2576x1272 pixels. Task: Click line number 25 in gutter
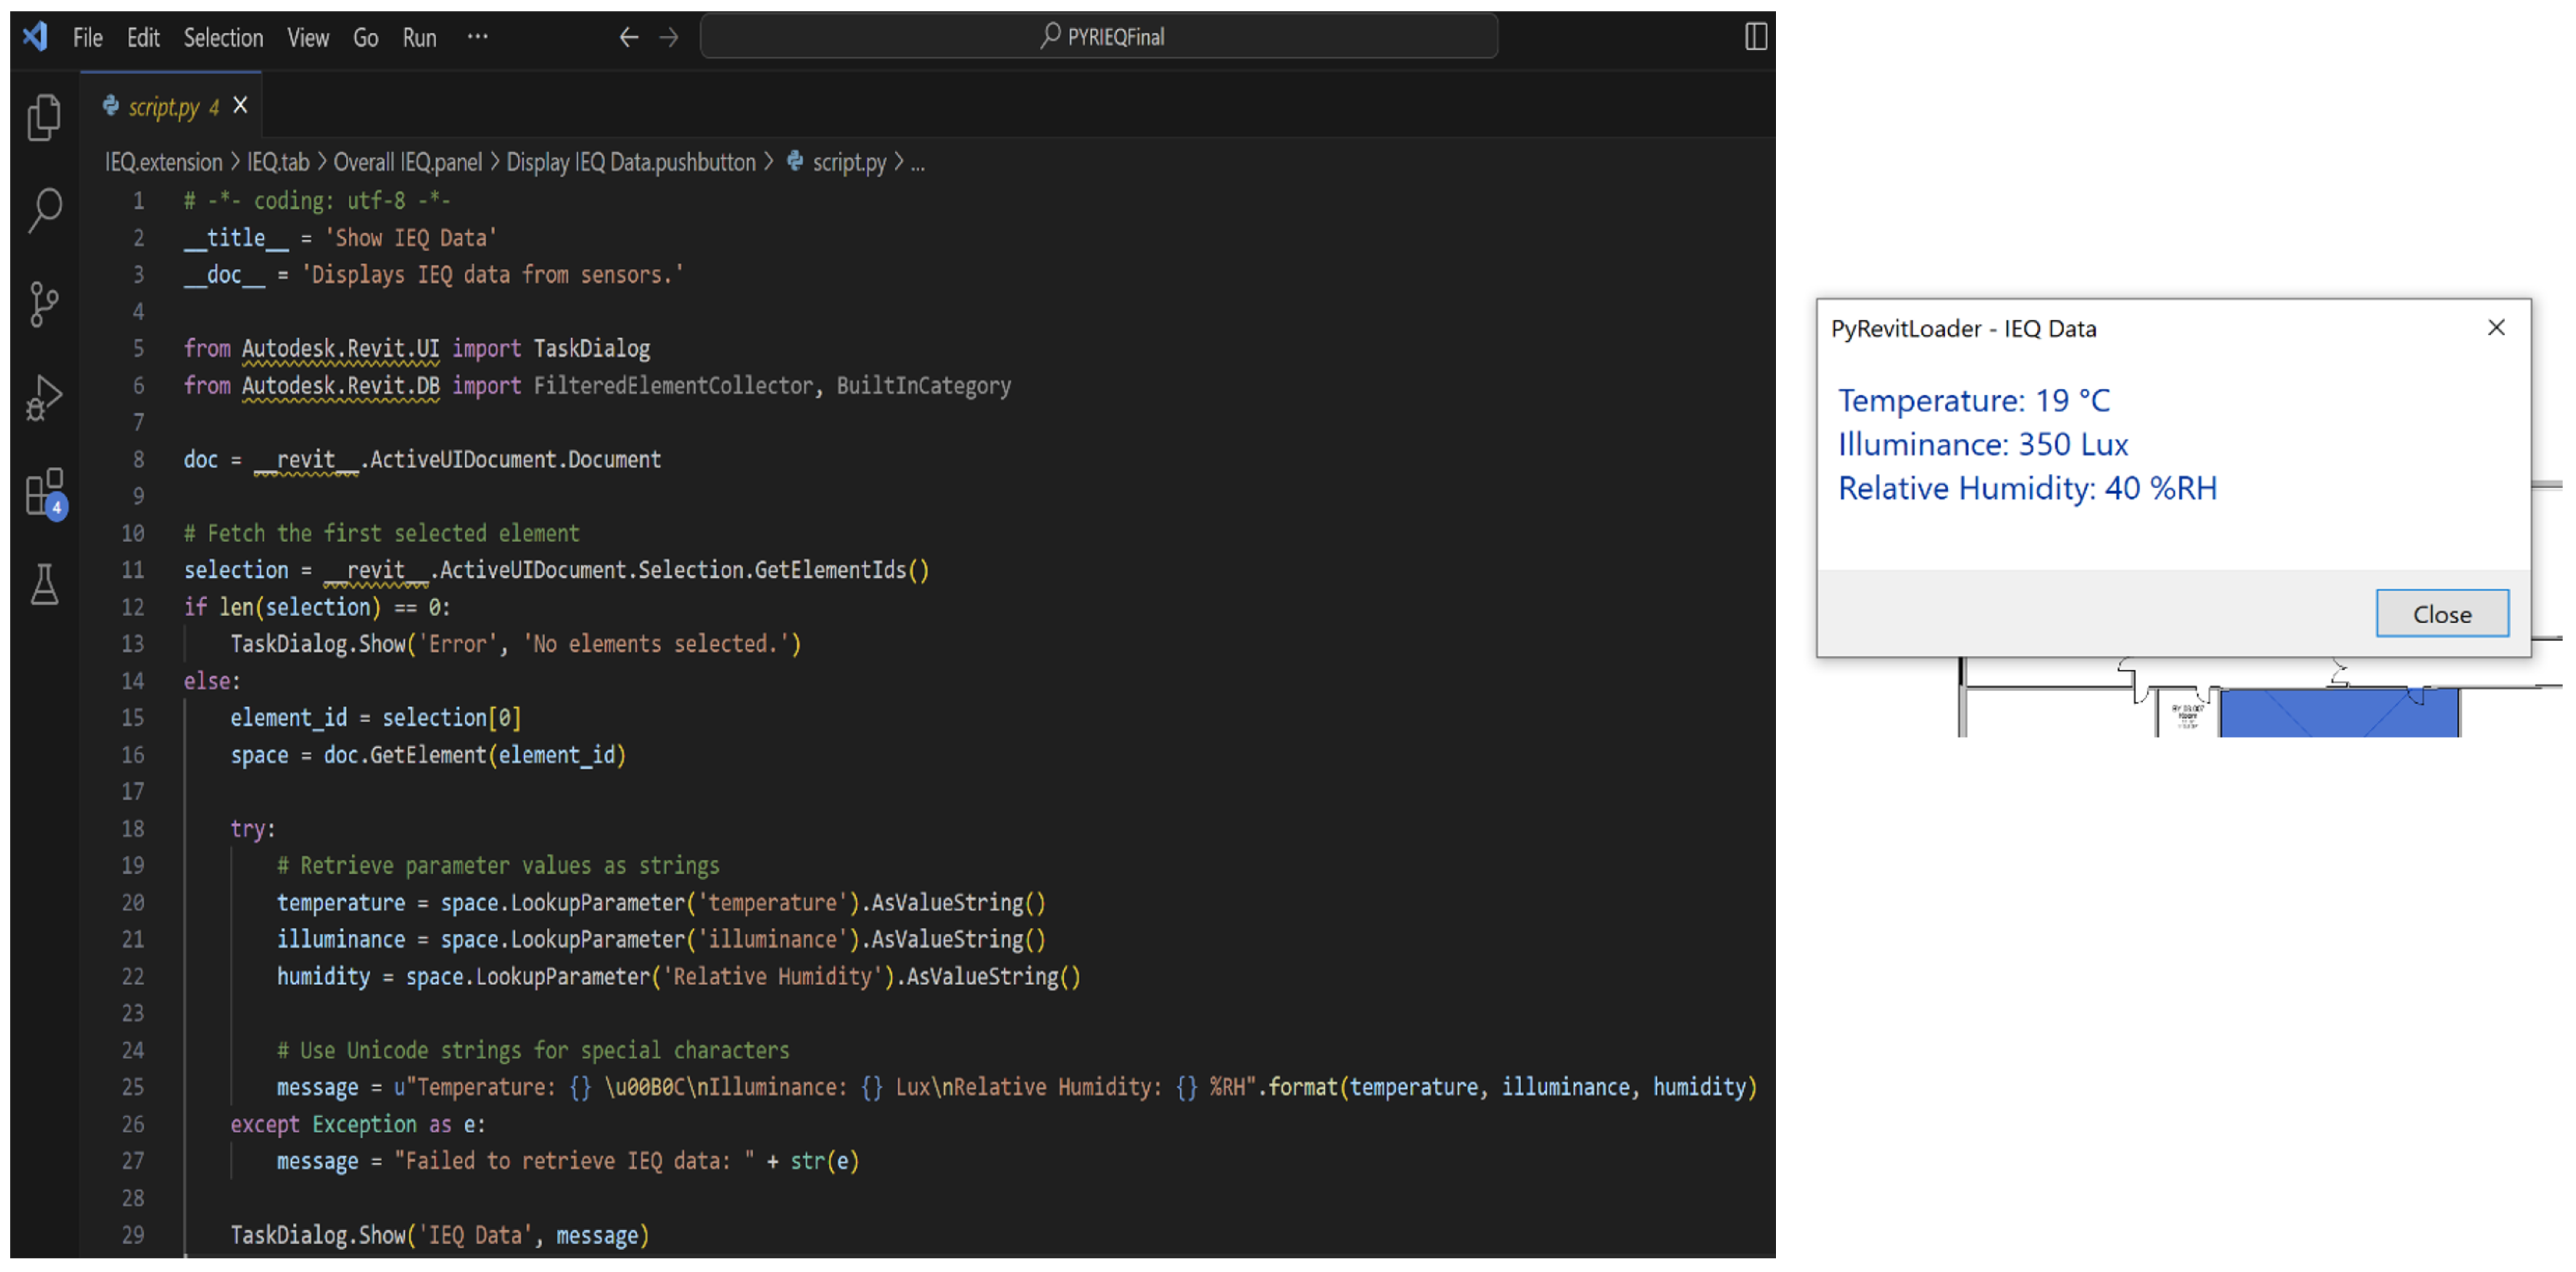point(133,1087)
